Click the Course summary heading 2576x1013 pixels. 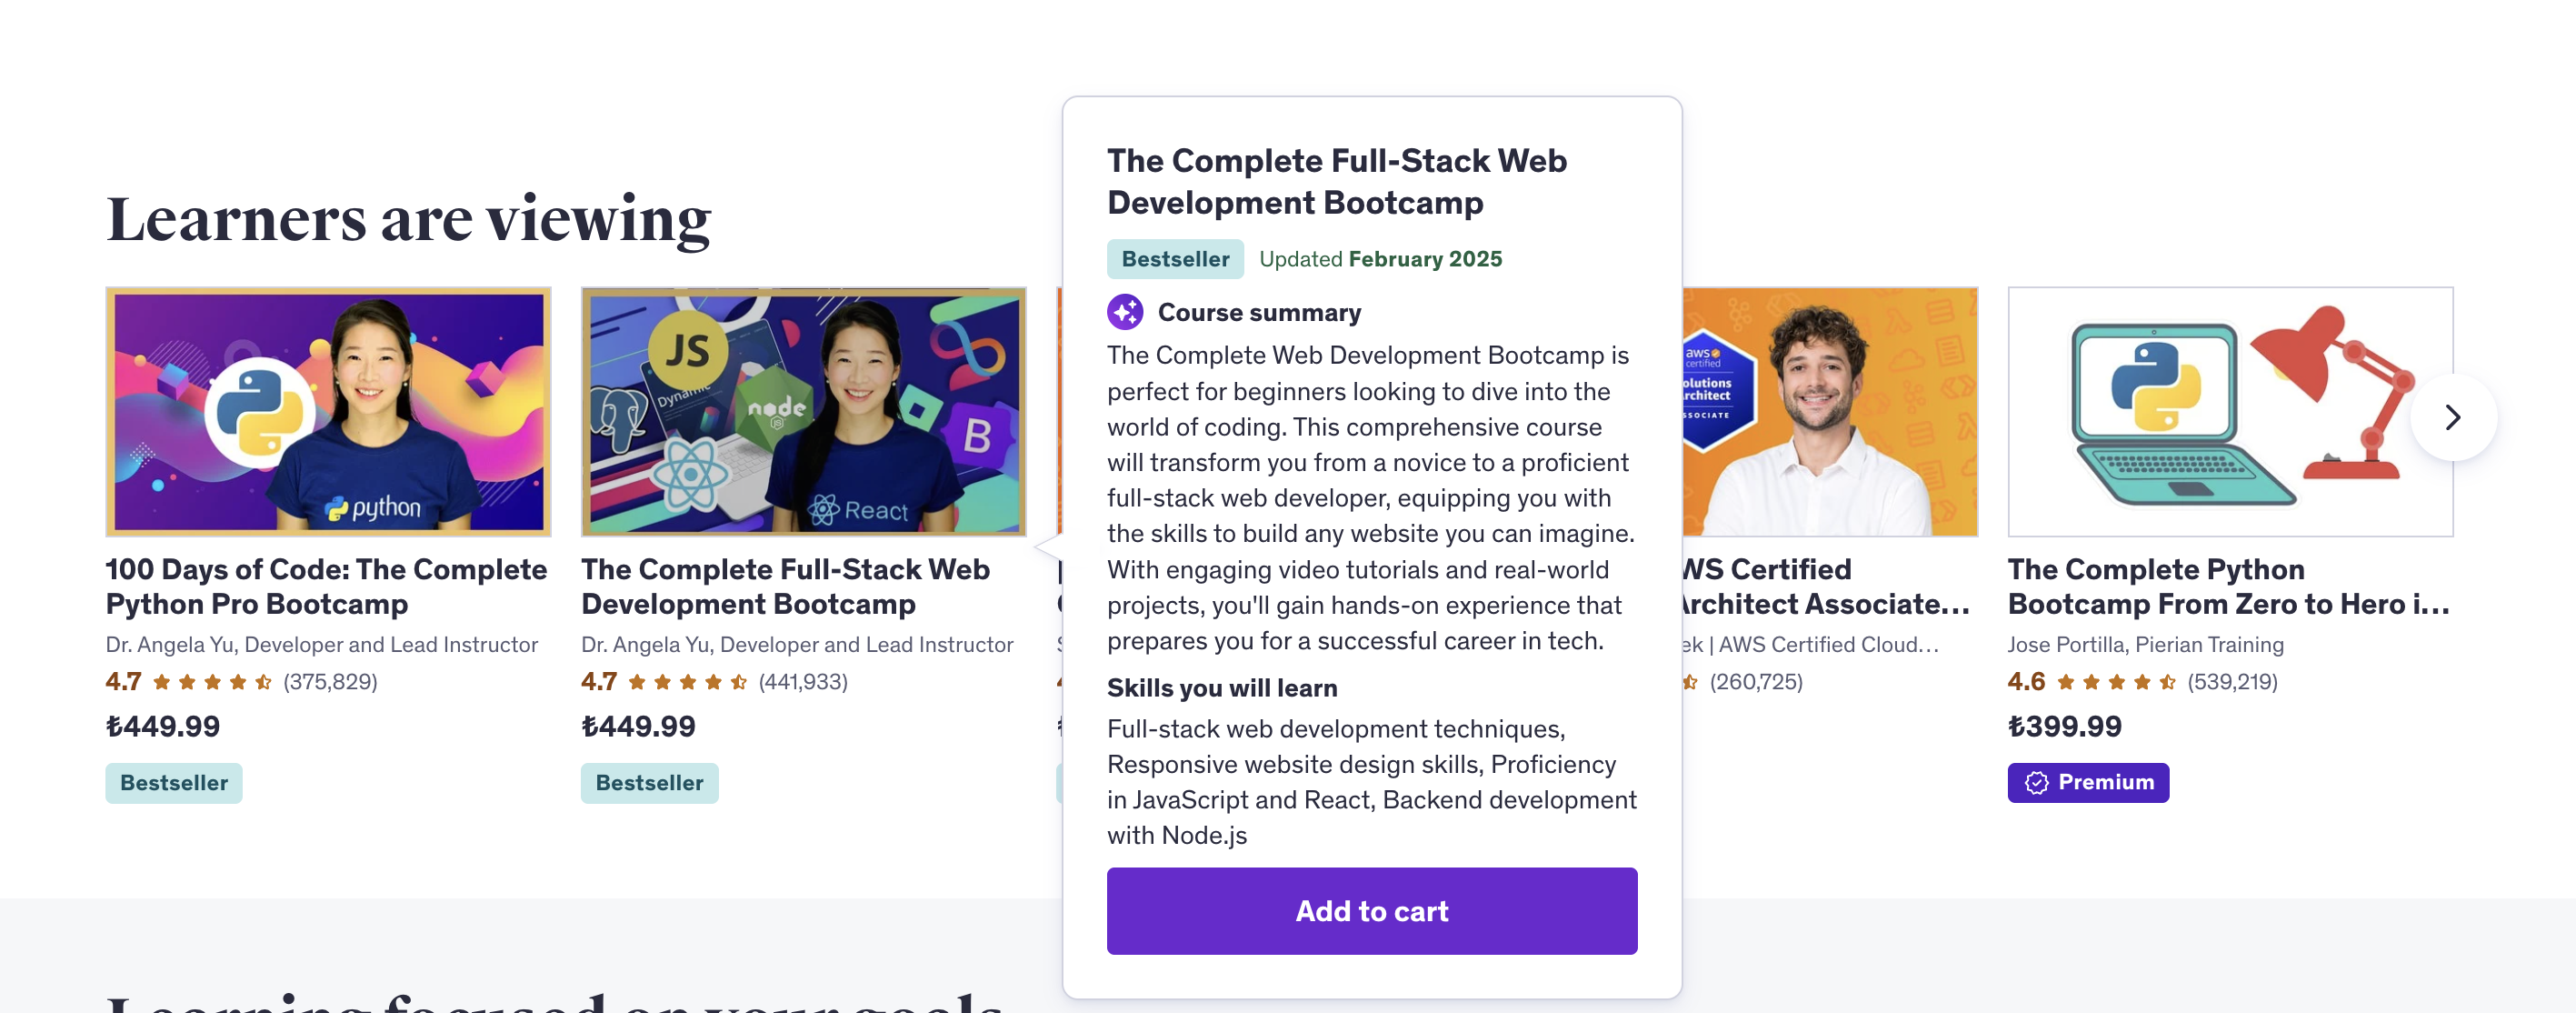pos(1259,312)
